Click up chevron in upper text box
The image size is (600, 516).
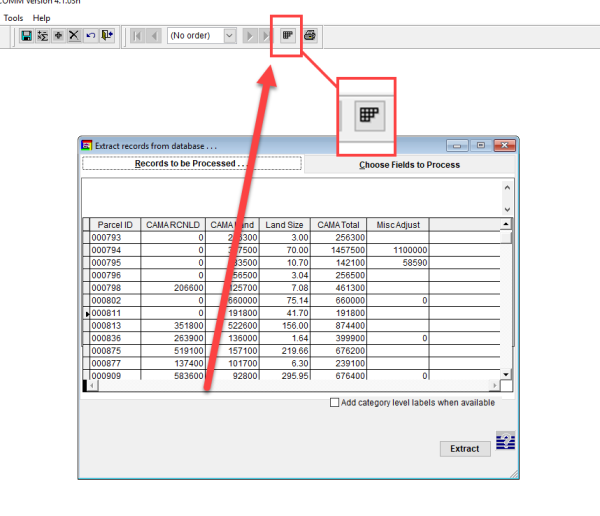507,188
